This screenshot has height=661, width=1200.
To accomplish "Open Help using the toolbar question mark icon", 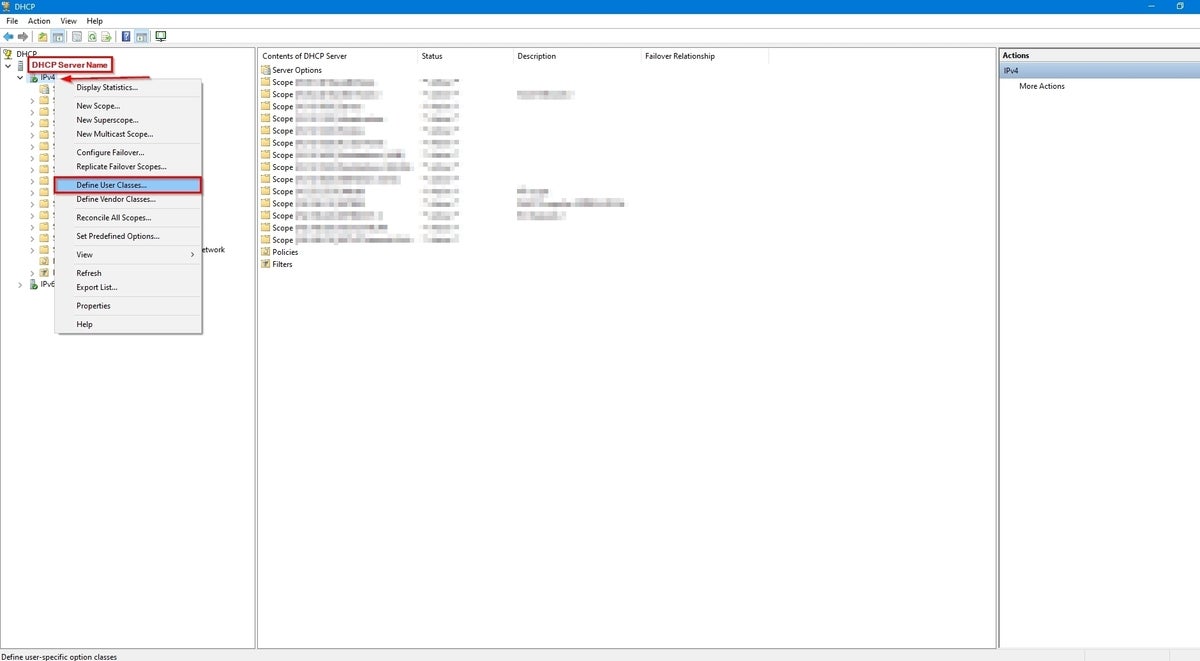I will (x=126, y=36).
